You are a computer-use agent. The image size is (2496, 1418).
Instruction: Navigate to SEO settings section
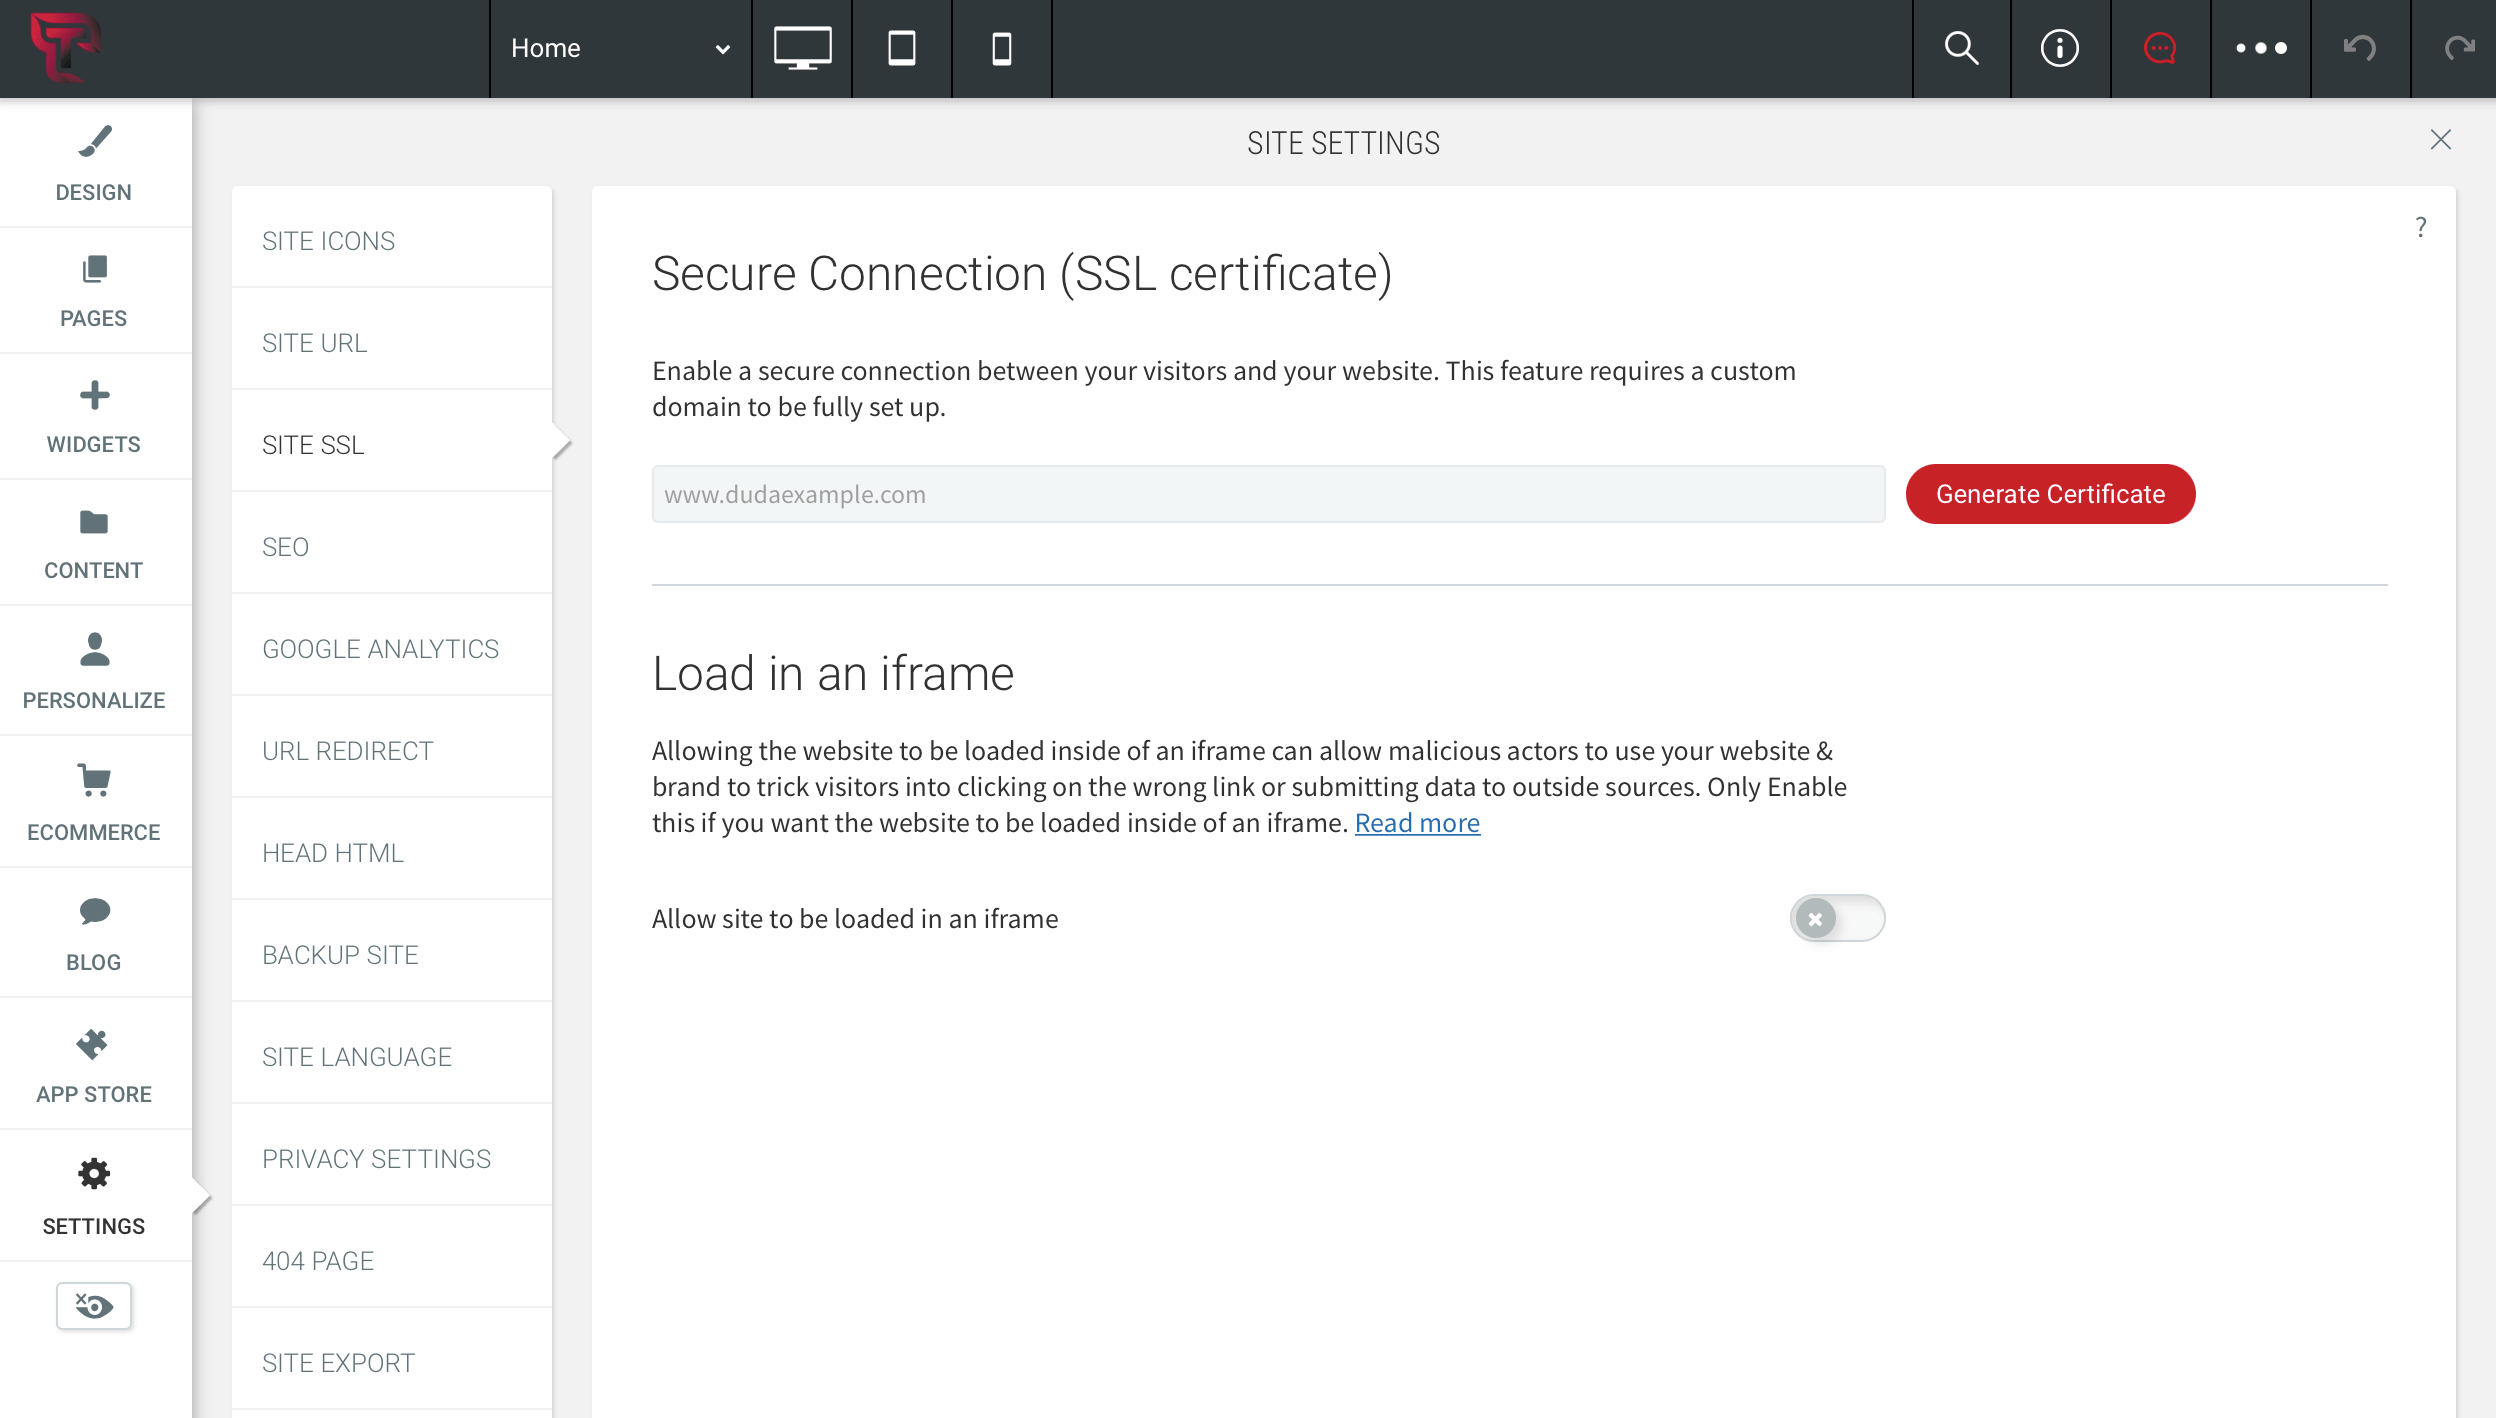pyautogui.click(x=285, y=545)
